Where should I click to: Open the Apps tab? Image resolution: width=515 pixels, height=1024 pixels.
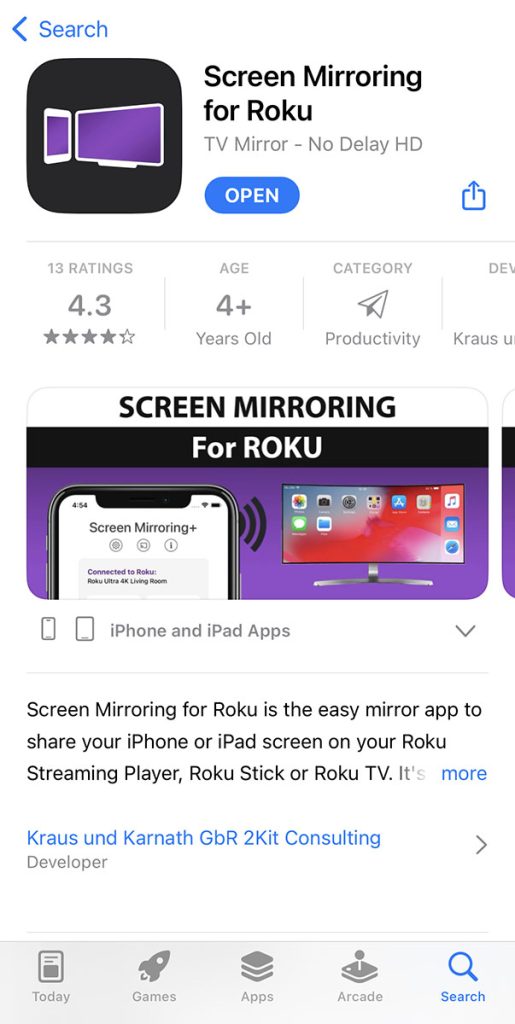point(257,977)
